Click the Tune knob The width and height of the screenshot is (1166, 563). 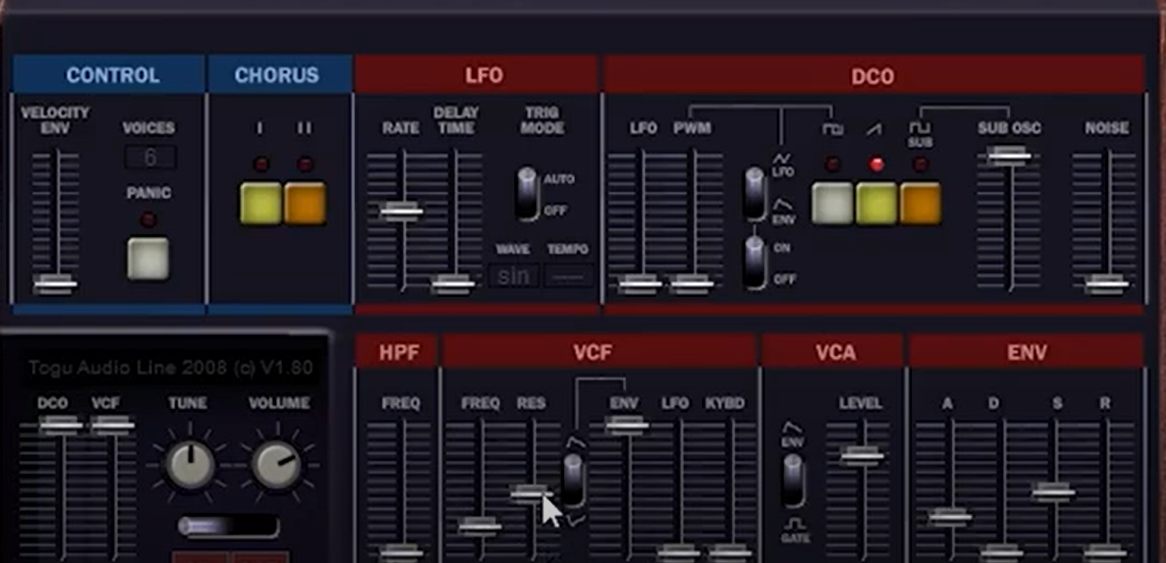tap(188, 465)
